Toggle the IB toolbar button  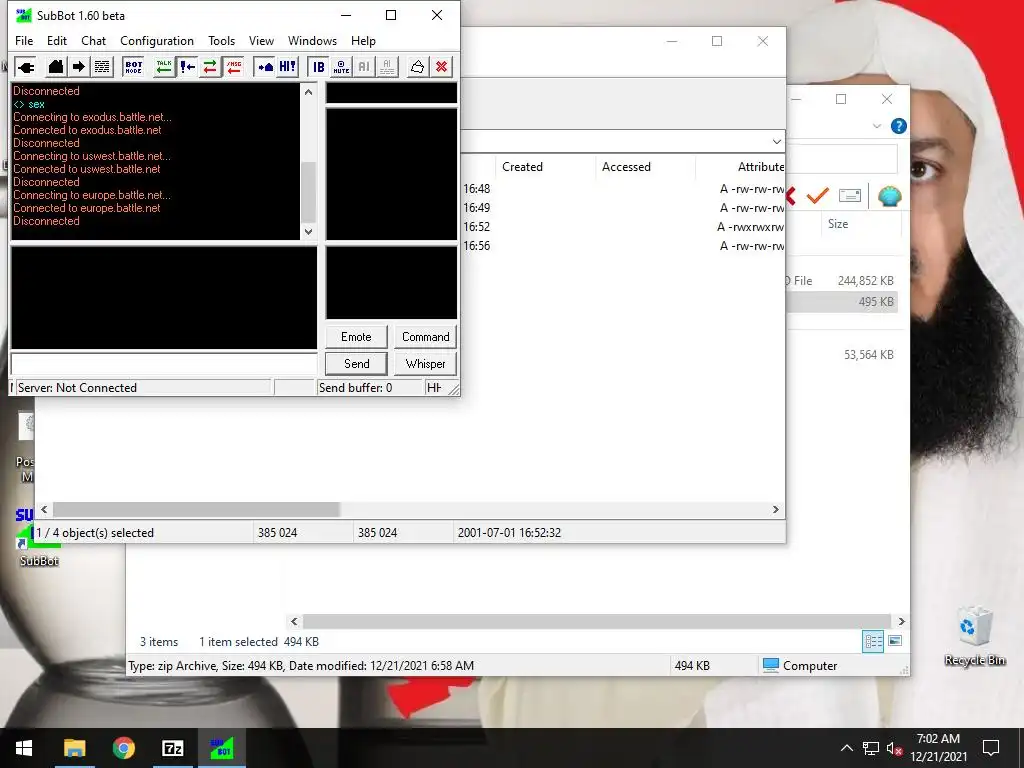pos(319,67)
